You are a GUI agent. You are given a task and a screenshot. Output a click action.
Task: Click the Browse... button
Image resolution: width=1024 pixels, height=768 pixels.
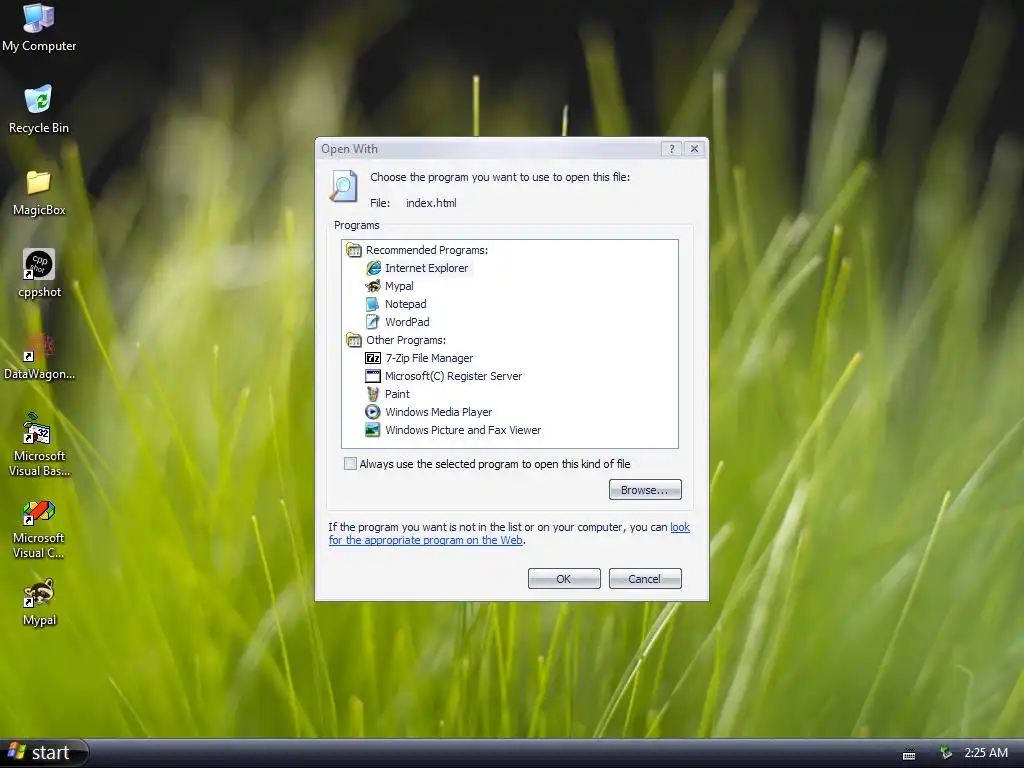point(645,490)
